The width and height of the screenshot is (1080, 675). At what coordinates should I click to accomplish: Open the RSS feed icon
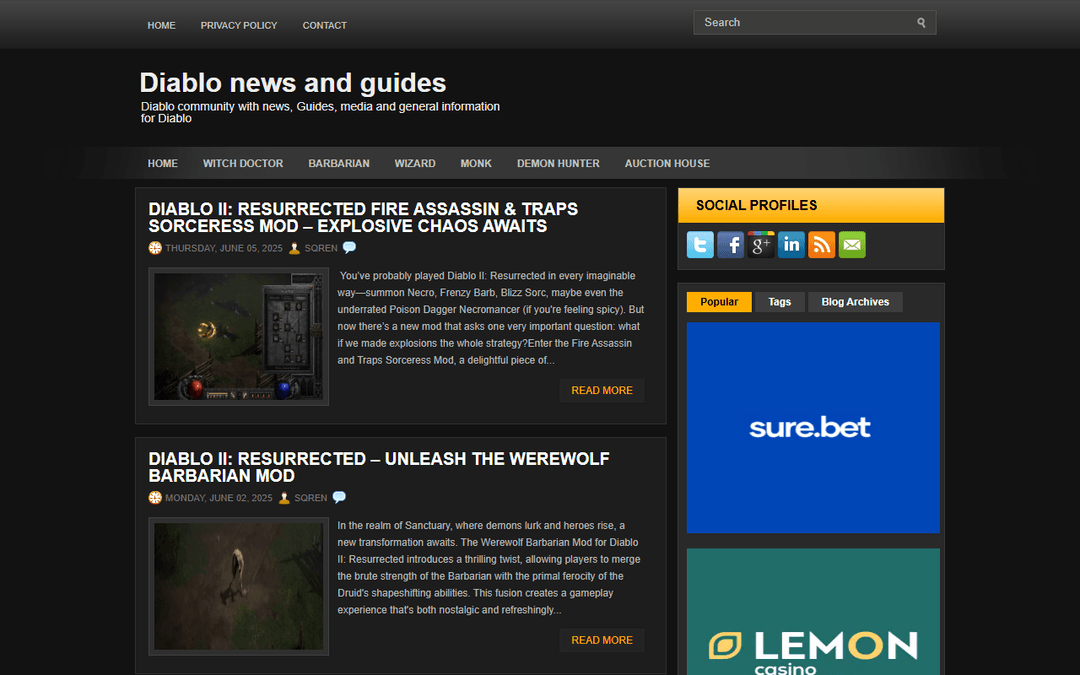(x=821, y=245)
